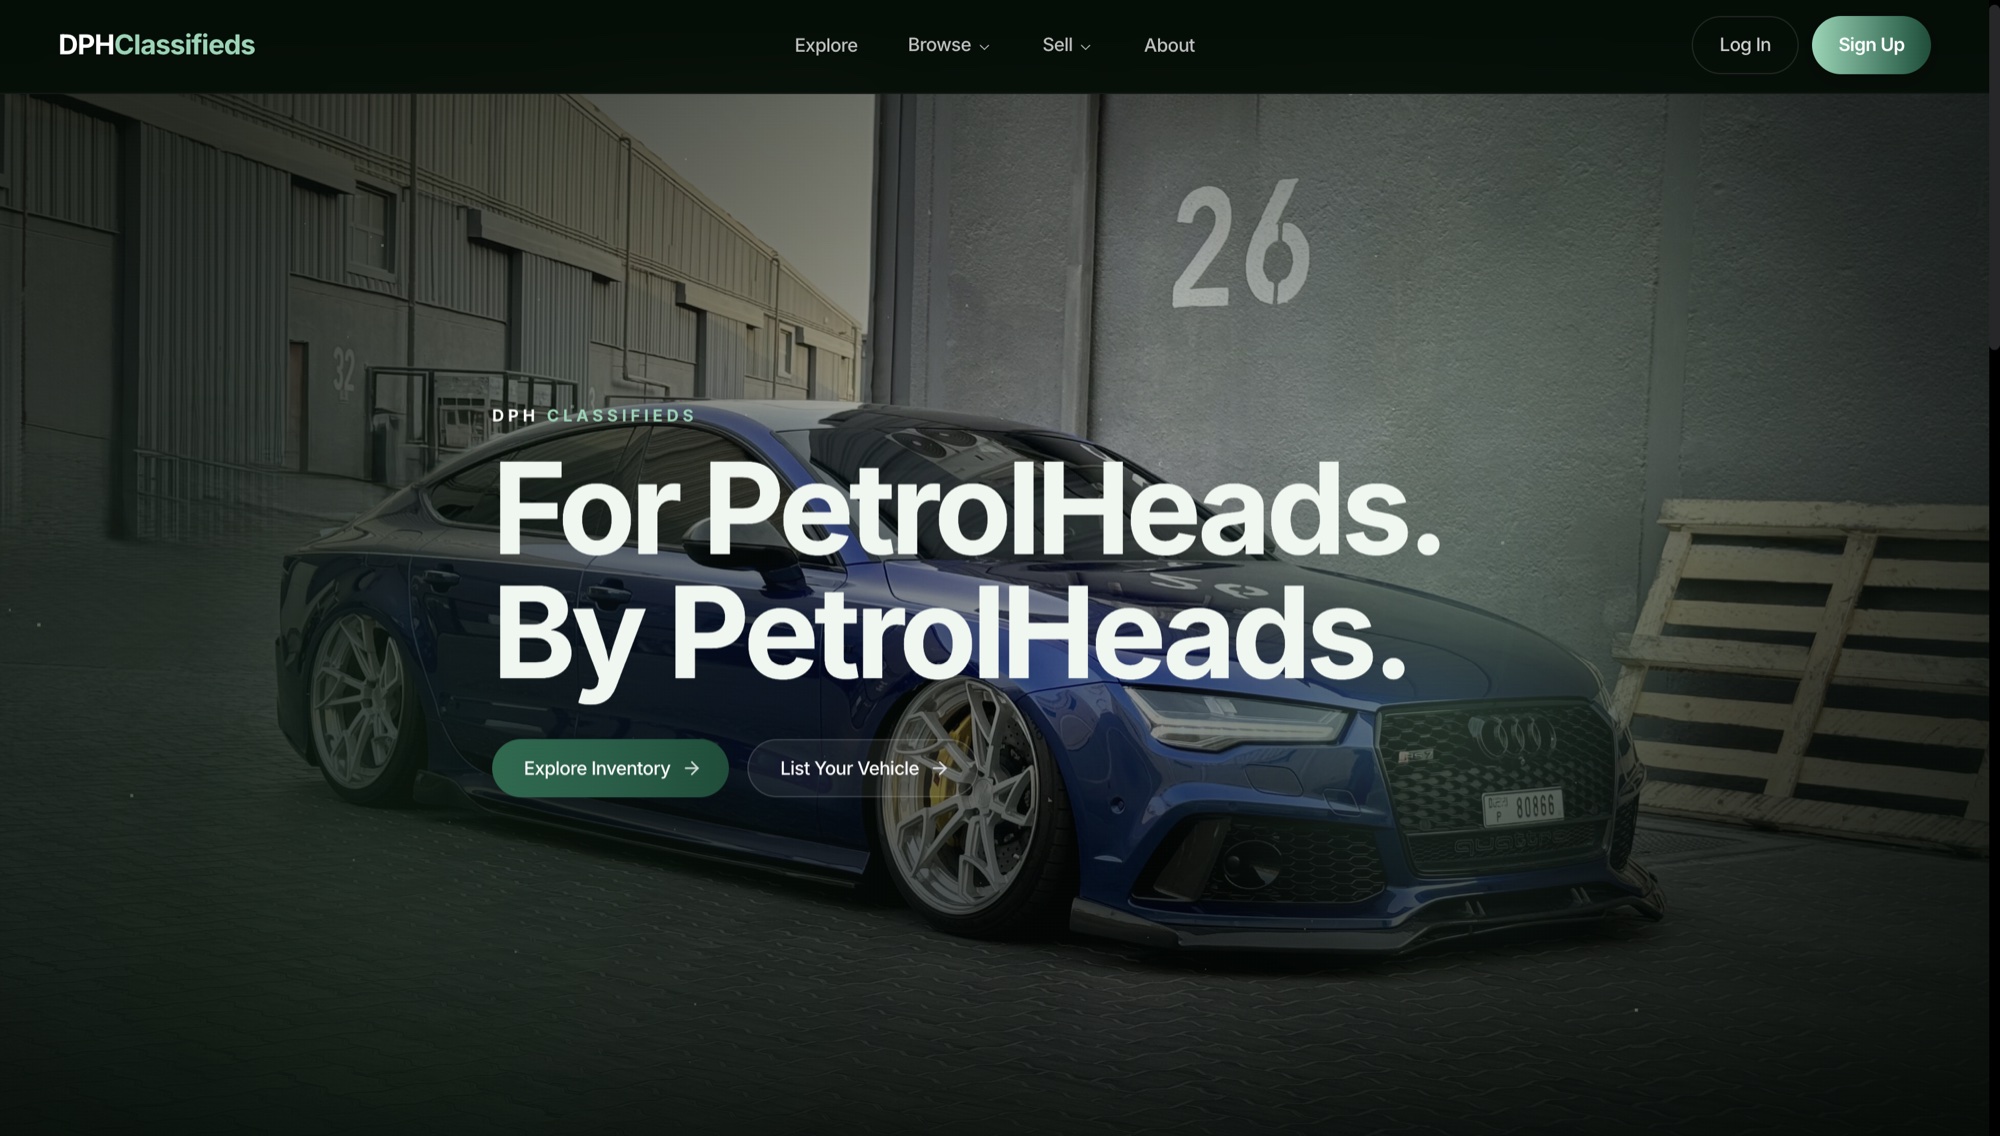Screen dimensions: 2000x1136
Task: Click the blue Audi's front license plate
Action: [x=1523, y=807]
